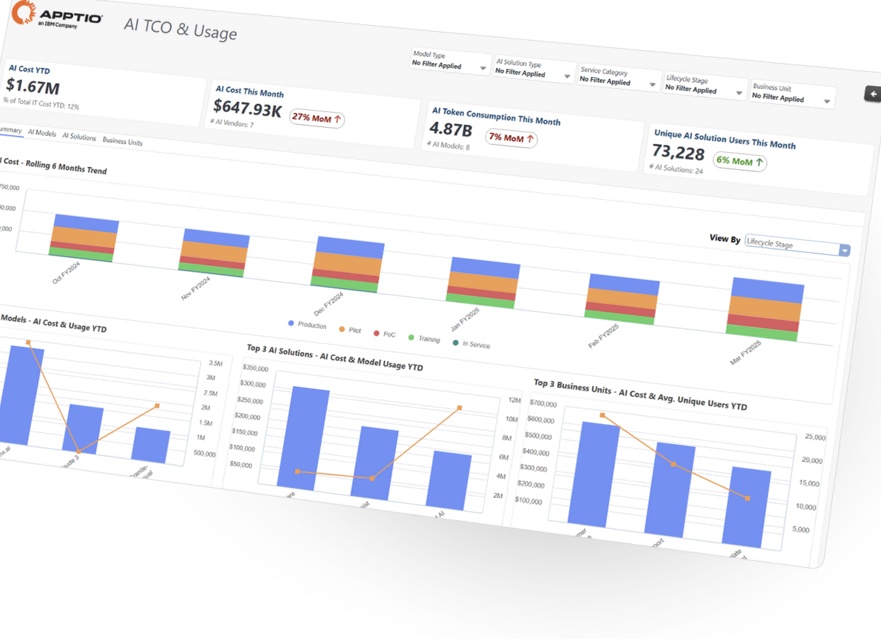The height and width of the screenshot is (639, 881).
Task: Open the Lifecycle Stage filter dropdown
Action: [704, 85]
